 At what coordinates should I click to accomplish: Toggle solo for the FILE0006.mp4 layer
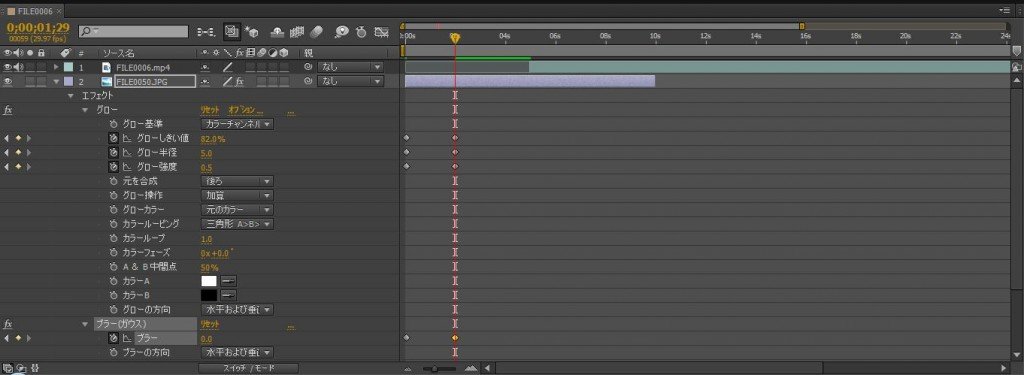point(30,67)
